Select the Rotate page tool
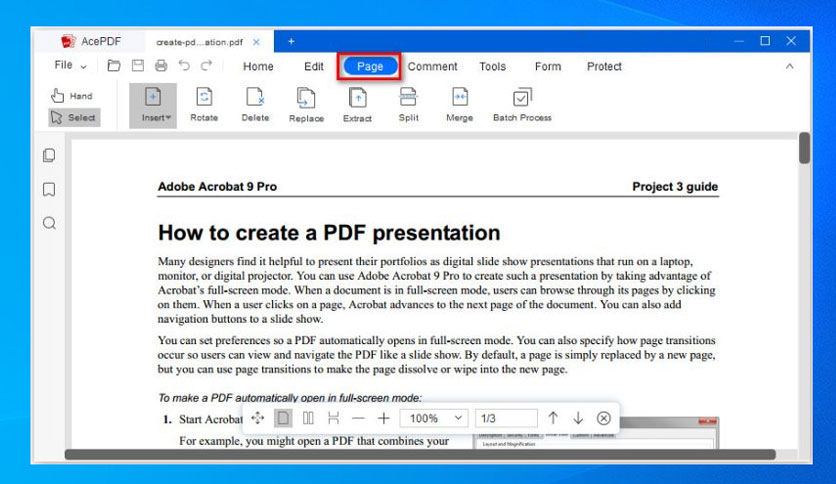 coord(204,105)
